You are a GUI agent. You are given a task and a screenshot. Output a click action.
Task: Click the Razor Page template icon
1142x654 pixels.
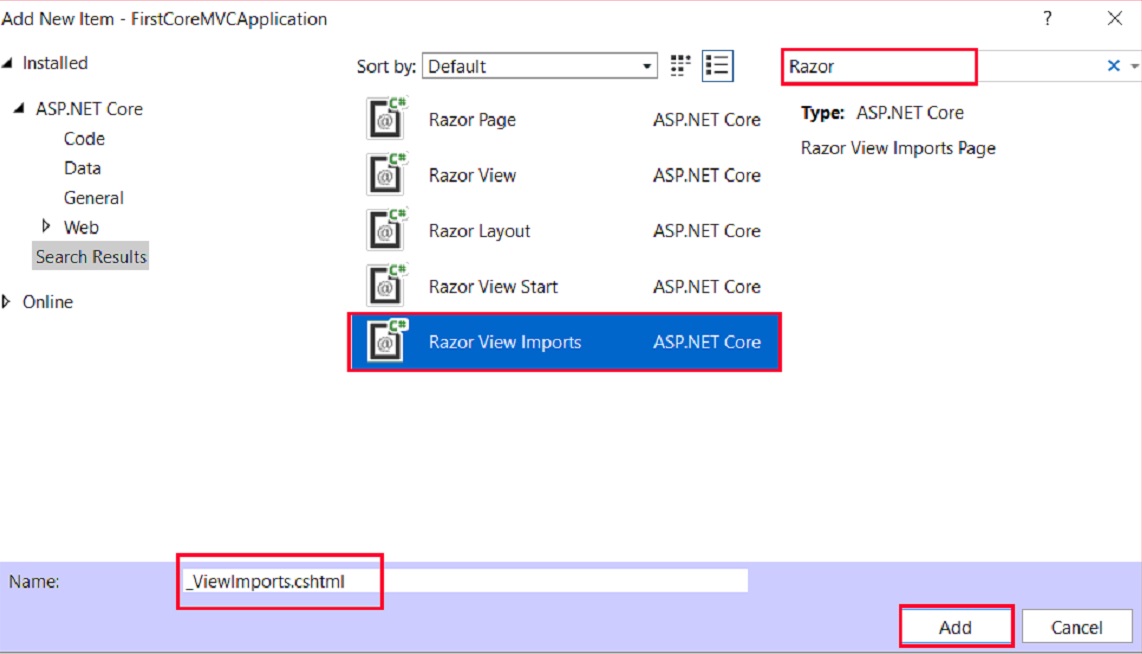(x=386, y=119)
